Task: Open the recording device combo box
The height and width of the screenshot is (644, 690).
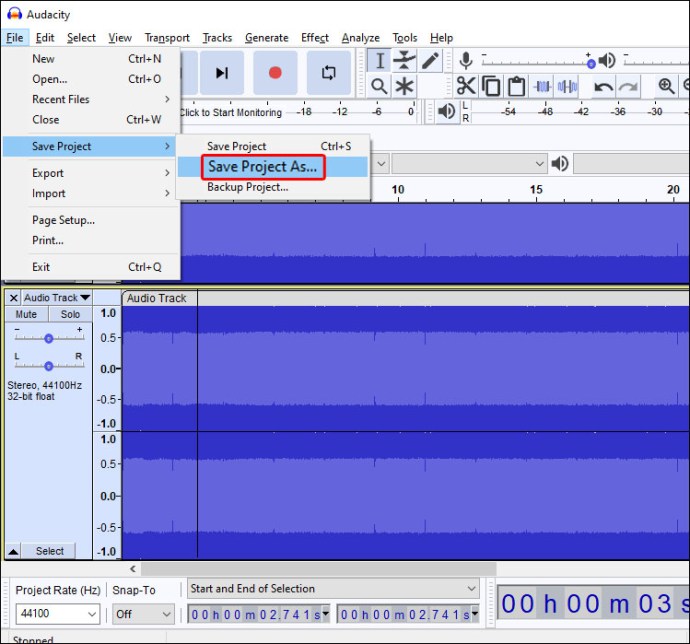Action: 470,164
